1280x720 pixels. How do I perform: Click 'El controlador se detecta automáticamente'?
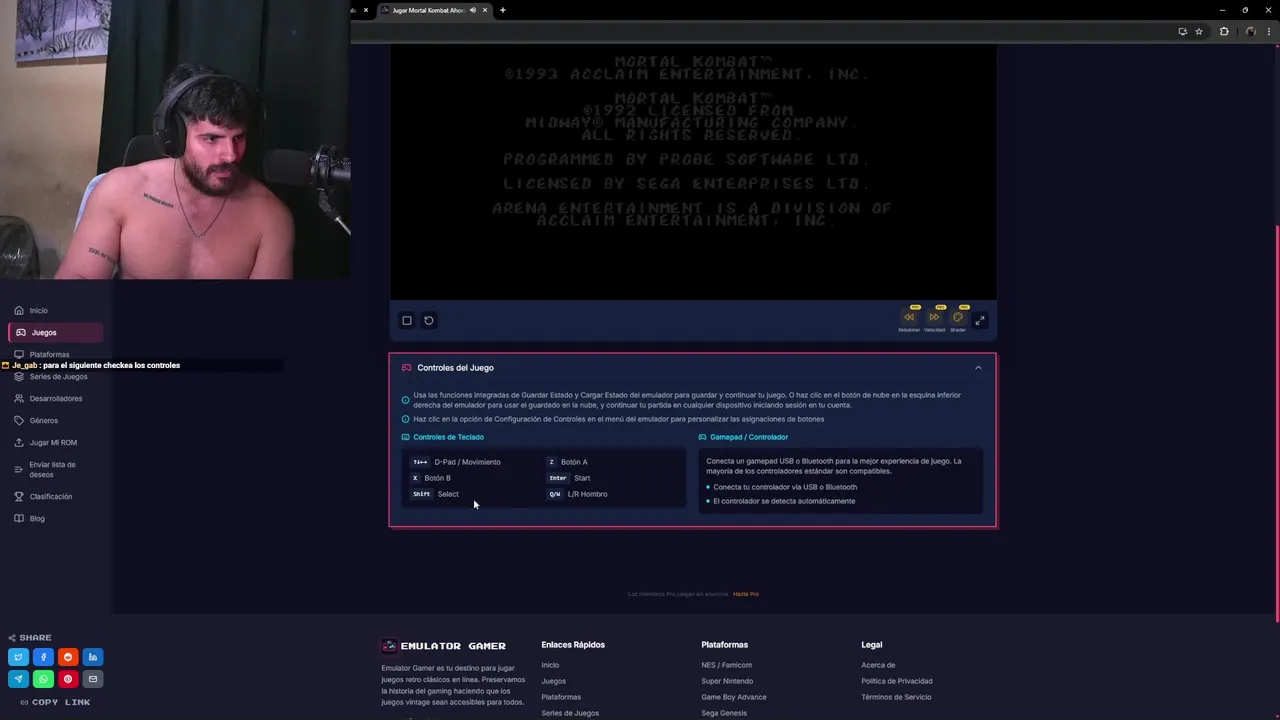[x=783, y=501]
